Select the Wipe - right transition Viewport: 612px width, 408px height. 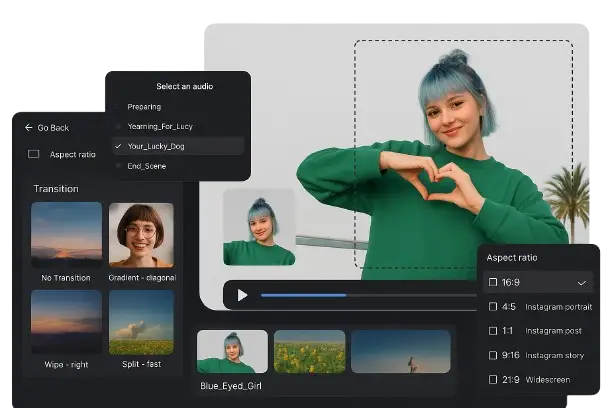coord(66,322)
